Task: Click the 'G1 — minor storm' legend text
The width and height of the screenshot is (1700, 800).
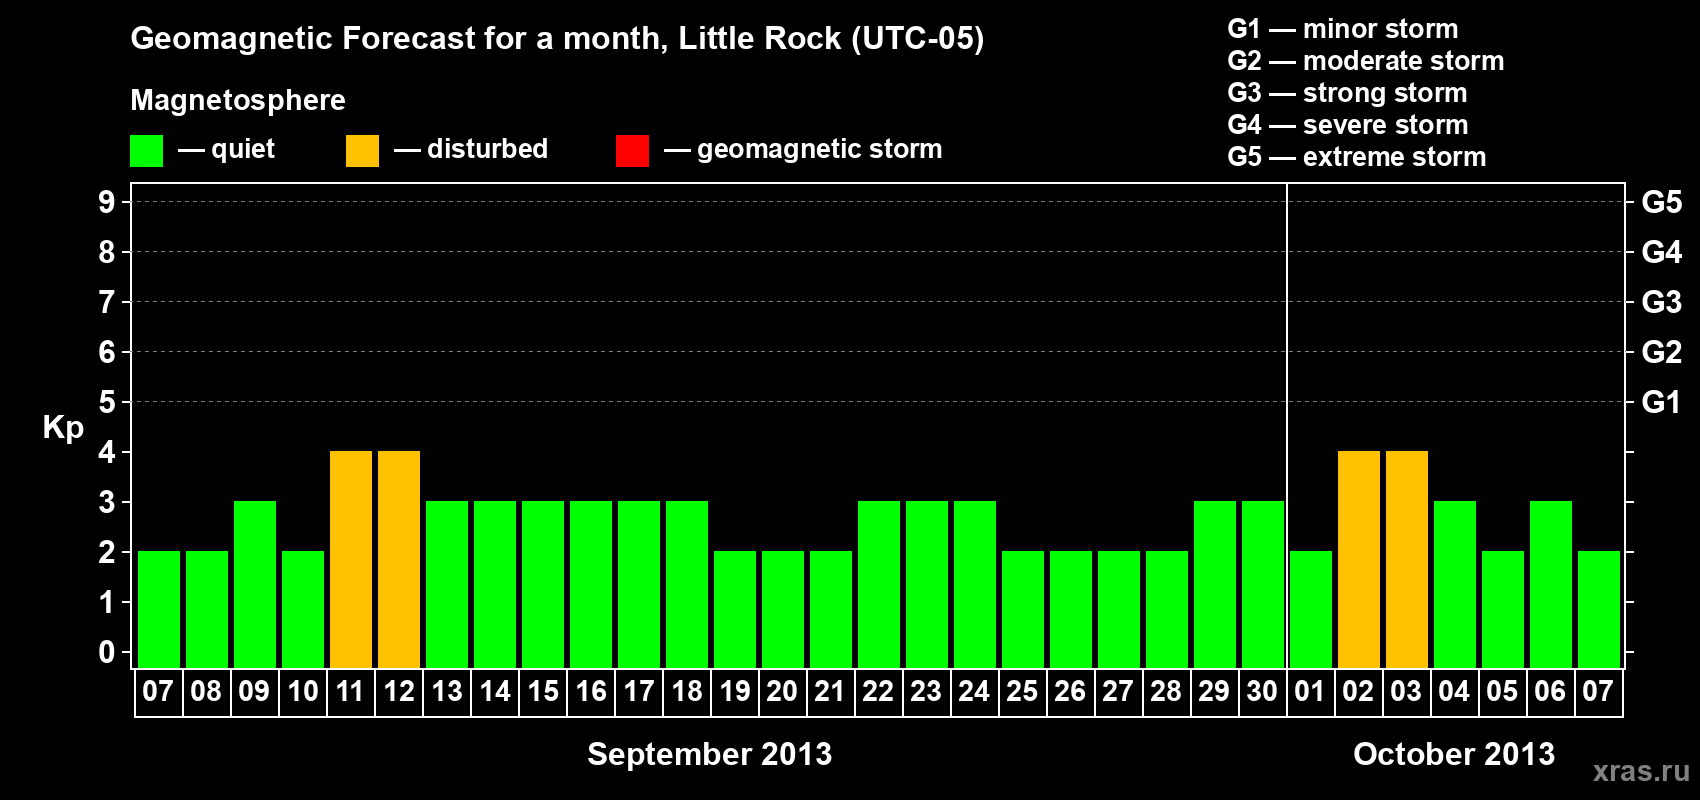Action: pyautogui.click(x=1343, y=29)
